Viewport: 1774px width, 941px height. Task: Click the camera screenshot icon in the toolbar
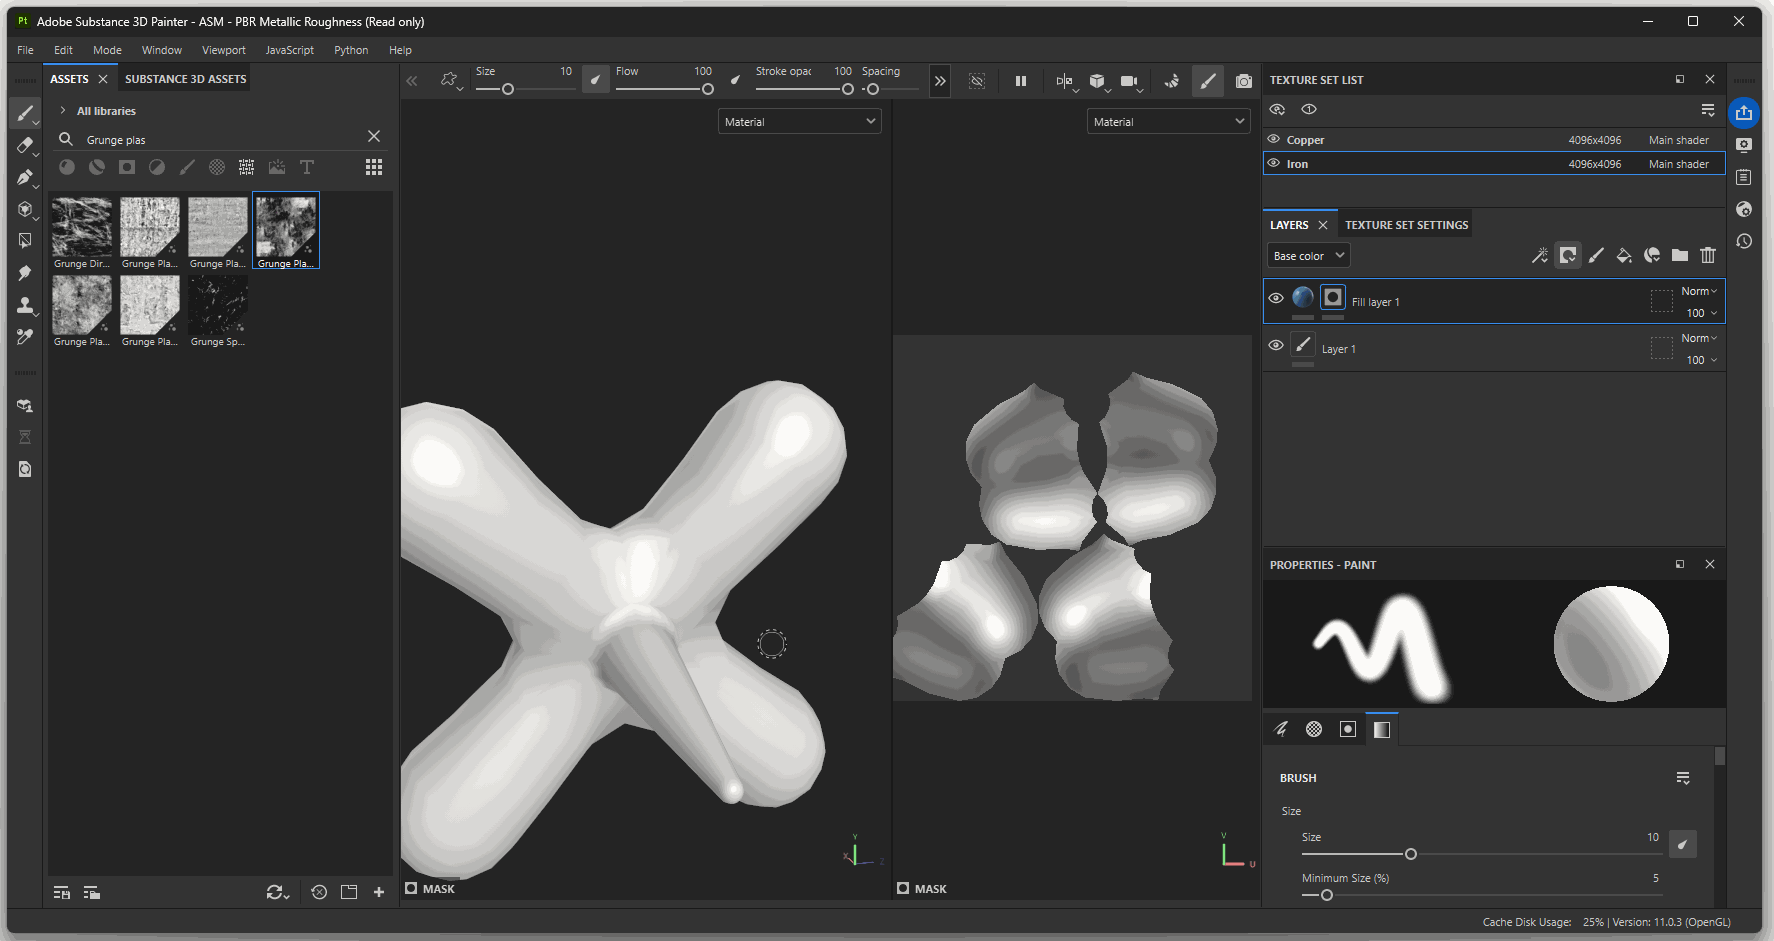pyautogui.click(x=1243, y=81)
